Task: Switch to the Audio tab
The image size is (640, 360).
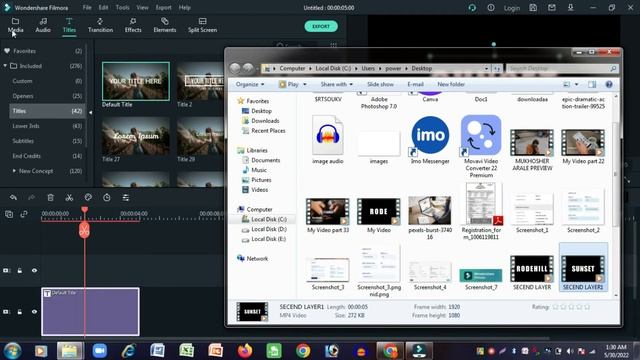Action: point(43,25)
